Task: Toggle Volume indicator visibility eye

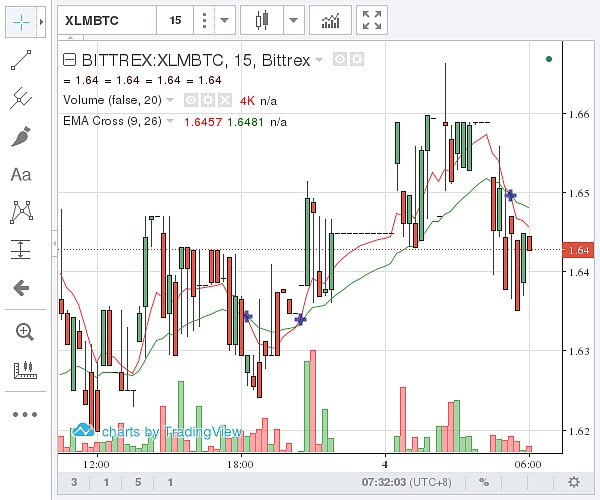Action: coord(191,100)
